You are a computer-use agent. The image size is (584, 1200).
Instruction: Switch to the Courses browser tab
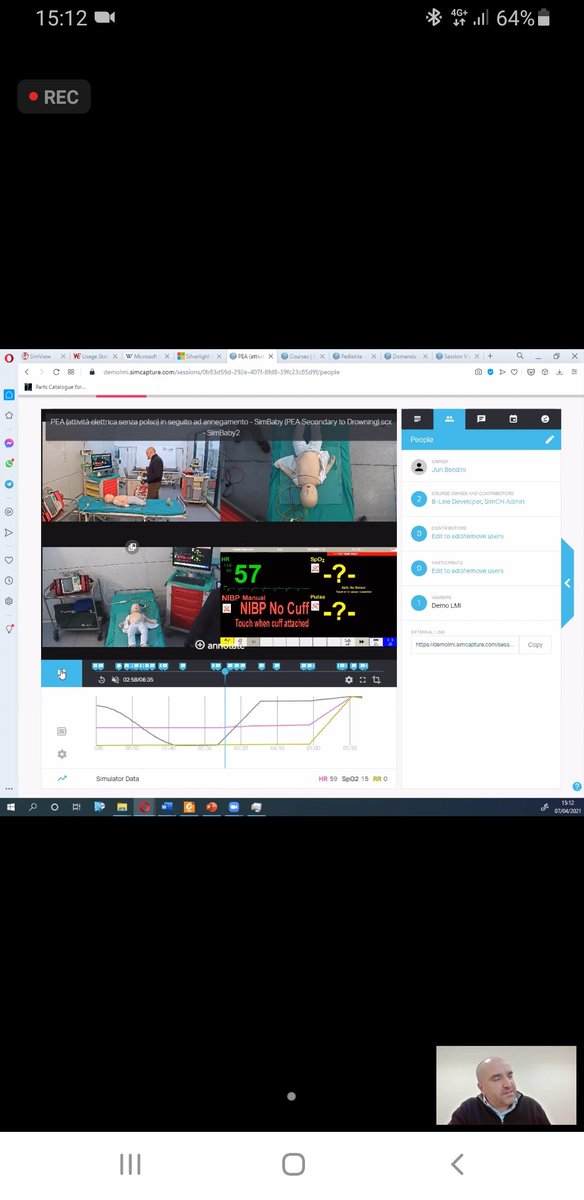tap(304, 356)
